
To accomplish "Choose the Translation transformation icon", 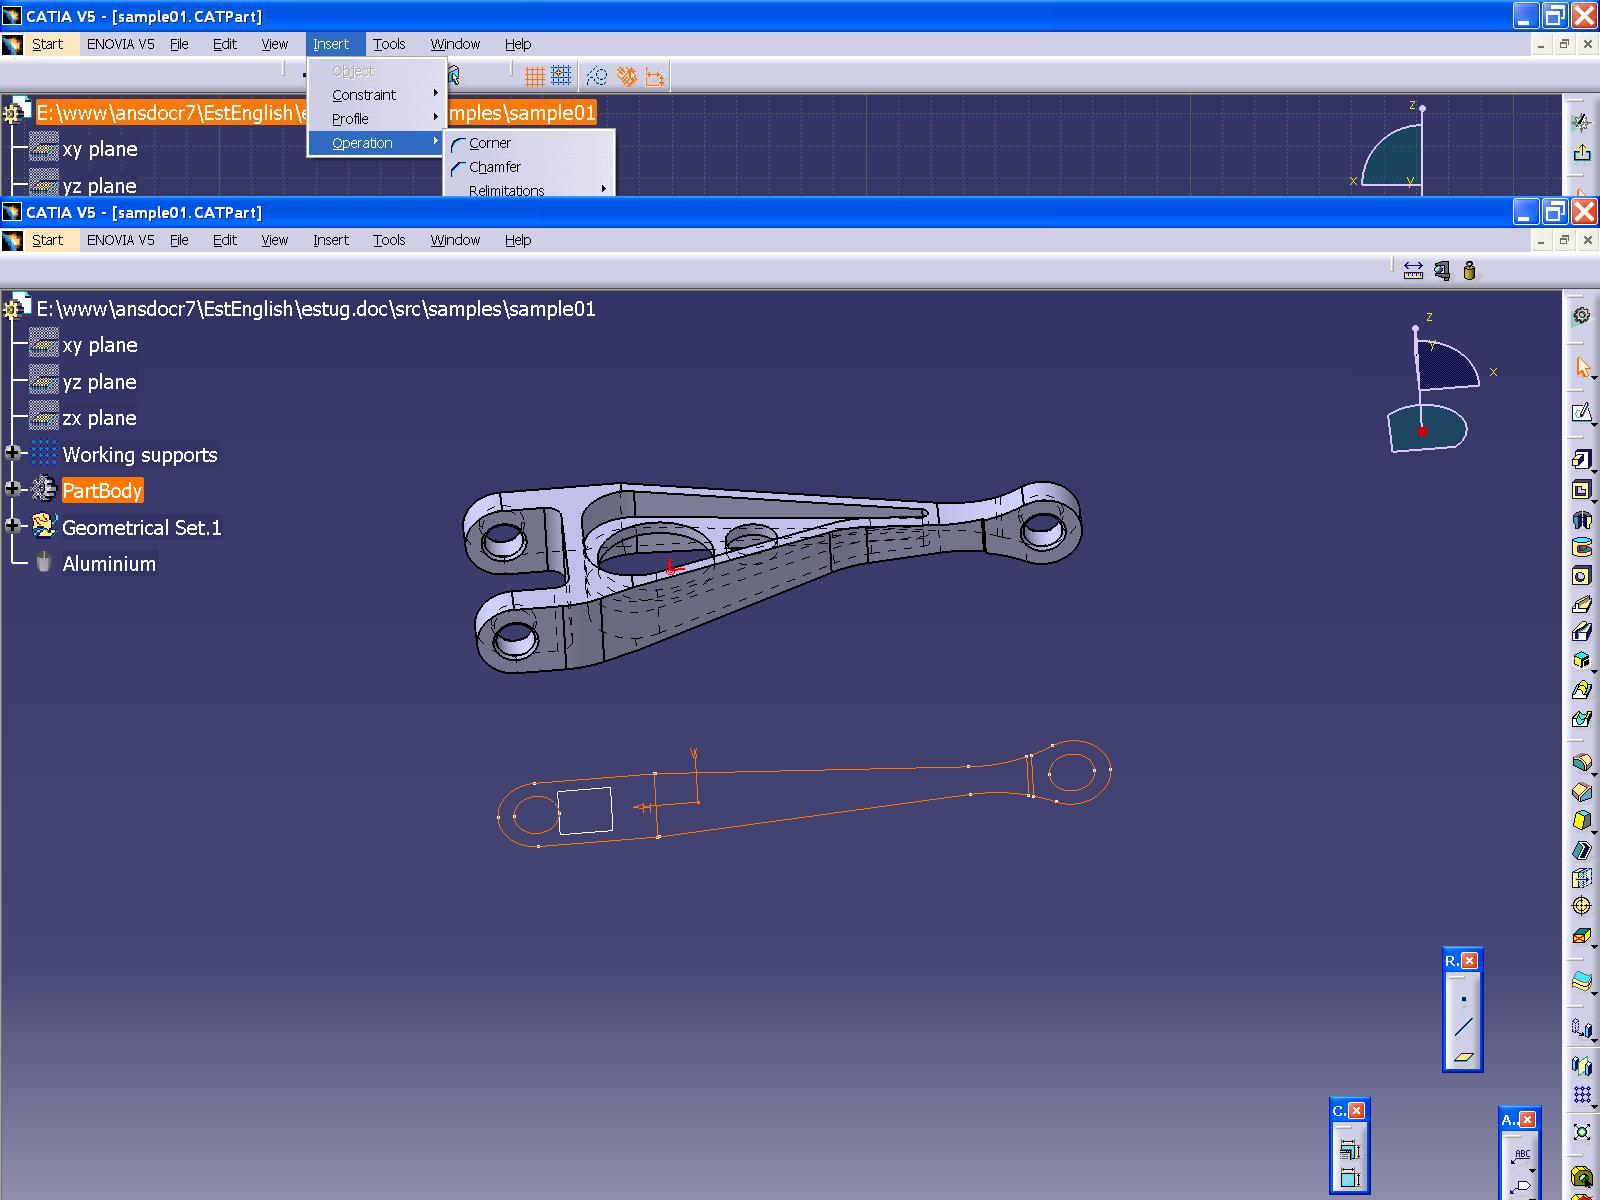I will click(x=1581, y=1028).
